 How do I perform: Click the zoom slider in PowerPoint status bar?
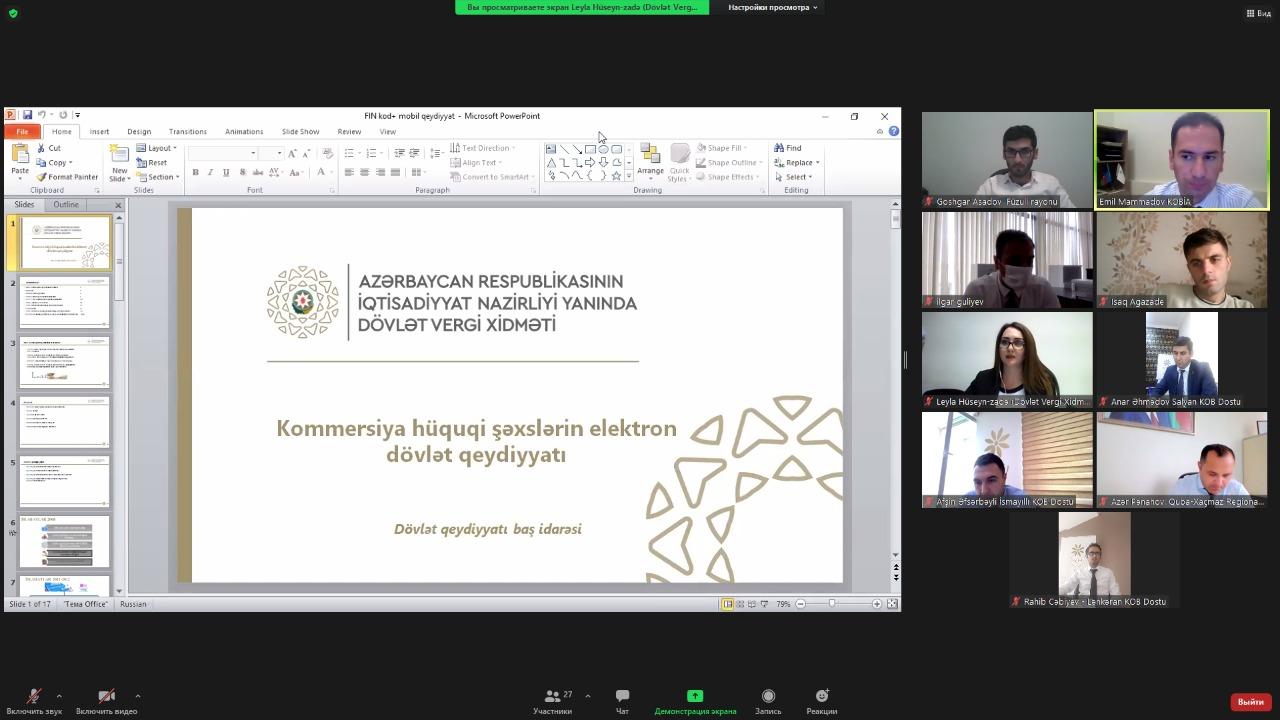point(832,604)
